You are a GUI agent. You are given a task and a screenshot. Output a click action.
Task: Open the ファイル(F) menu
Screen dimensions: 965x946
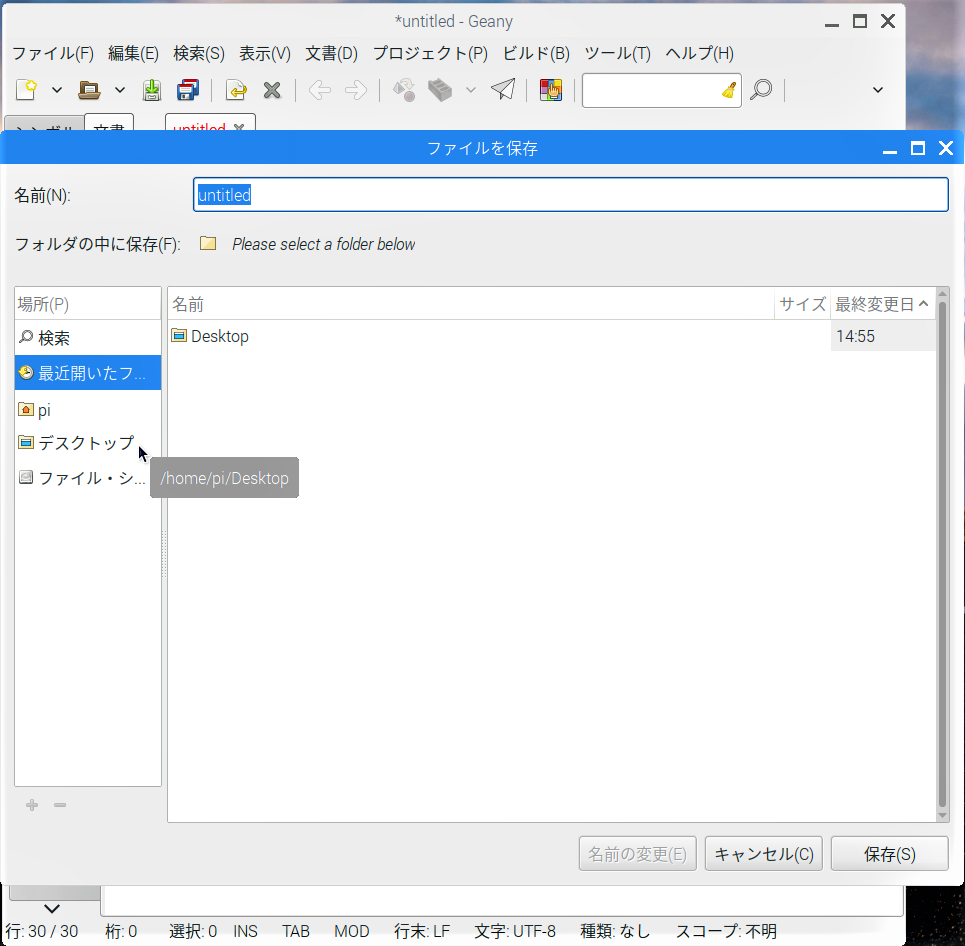pyautogui.click(x=53, y=54)
